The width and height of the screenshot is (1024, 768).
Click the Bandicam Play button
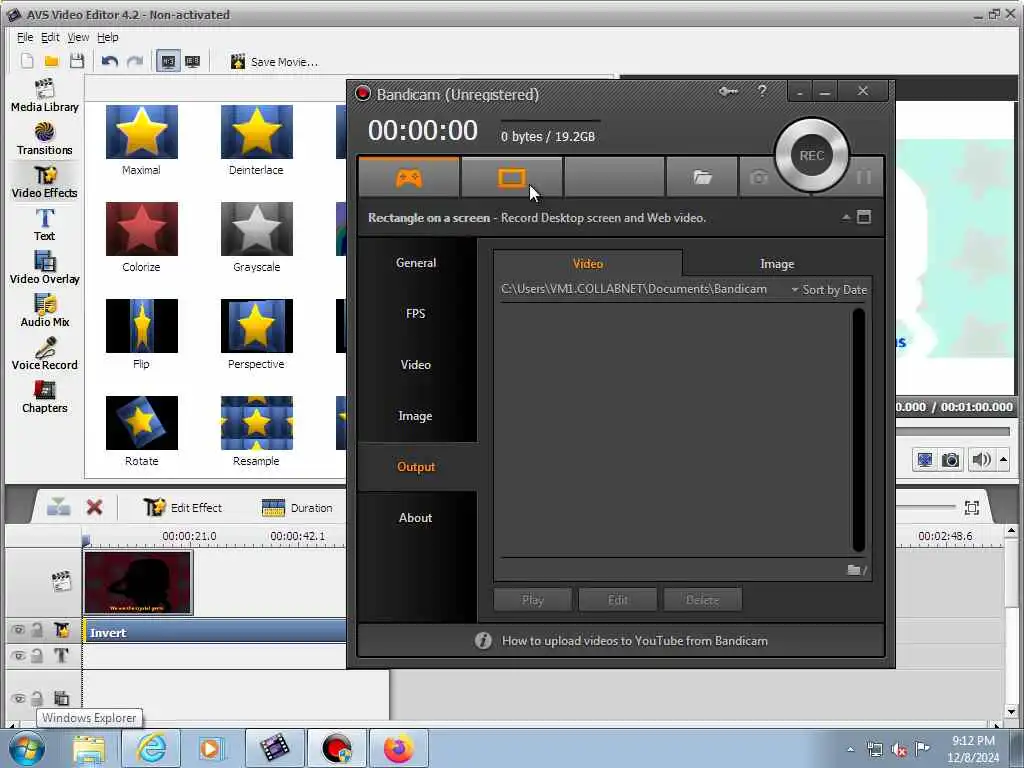click(x=533, y=600)
